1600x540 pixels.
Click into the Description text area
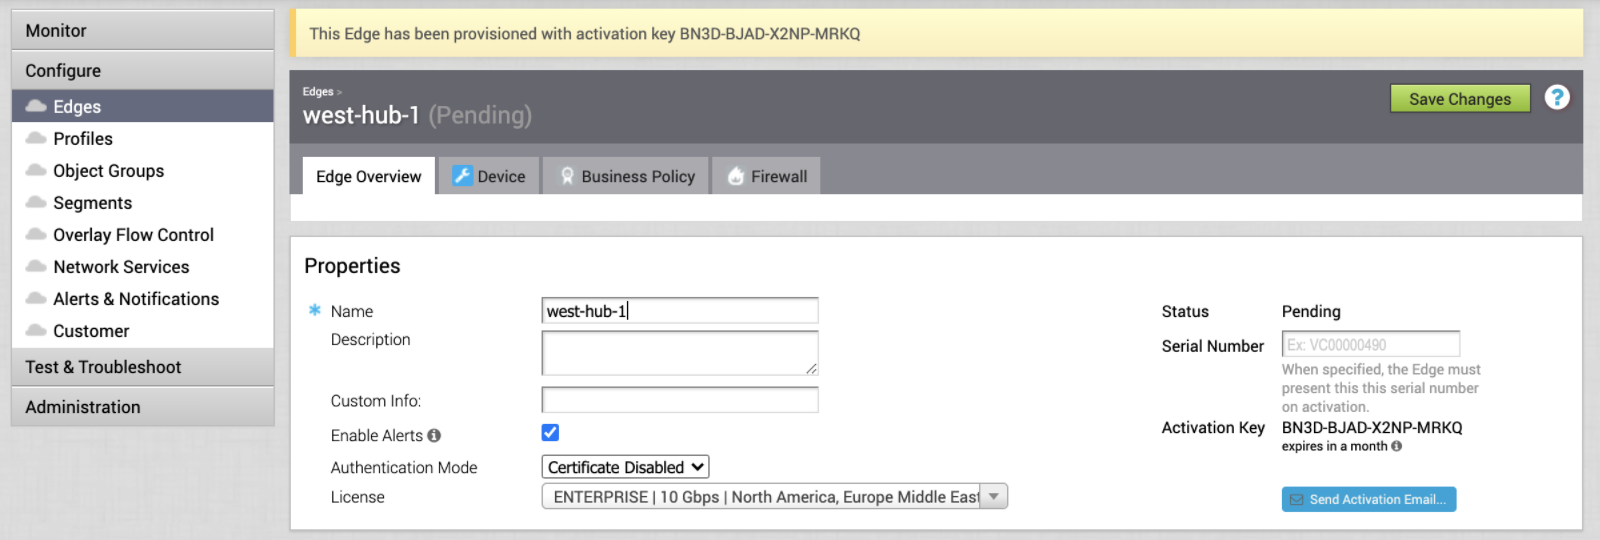point(679,353)
